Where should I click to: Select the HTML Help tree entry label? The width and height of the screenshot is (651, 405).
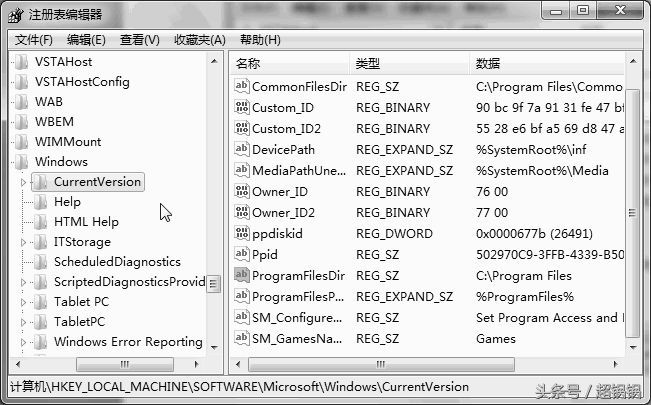pos(86,222)
